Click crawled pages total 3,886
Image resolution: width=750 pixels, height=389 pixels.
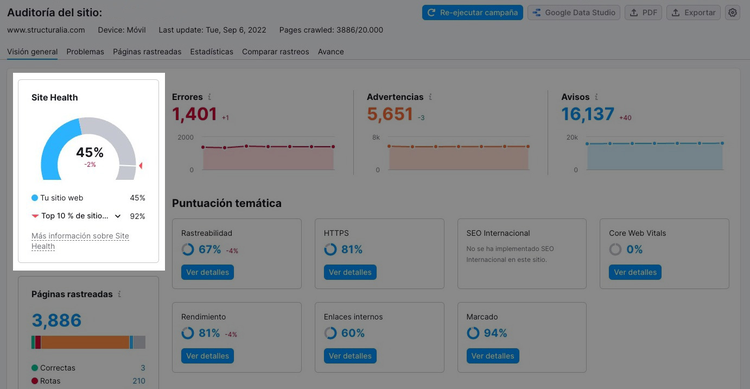click(x=56, y=320)
